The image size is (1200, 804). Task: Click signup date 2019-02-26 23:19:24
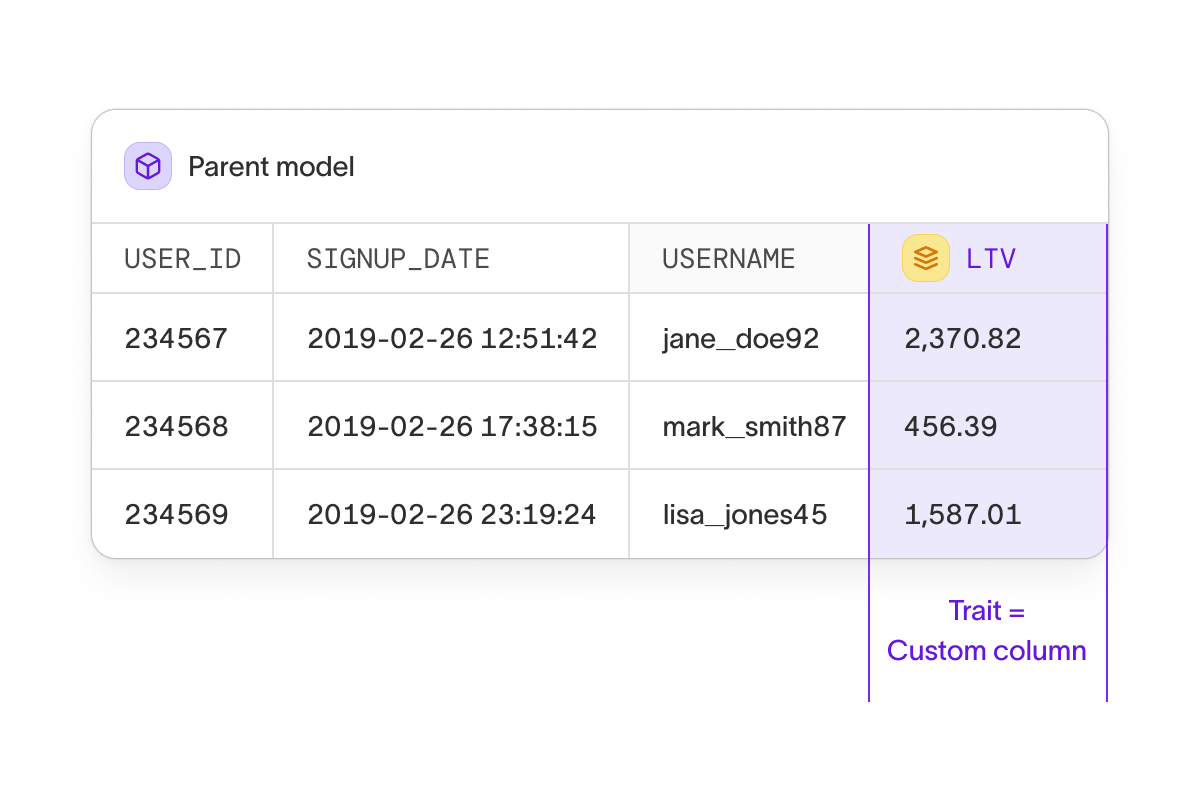click(x=452, y=515)
